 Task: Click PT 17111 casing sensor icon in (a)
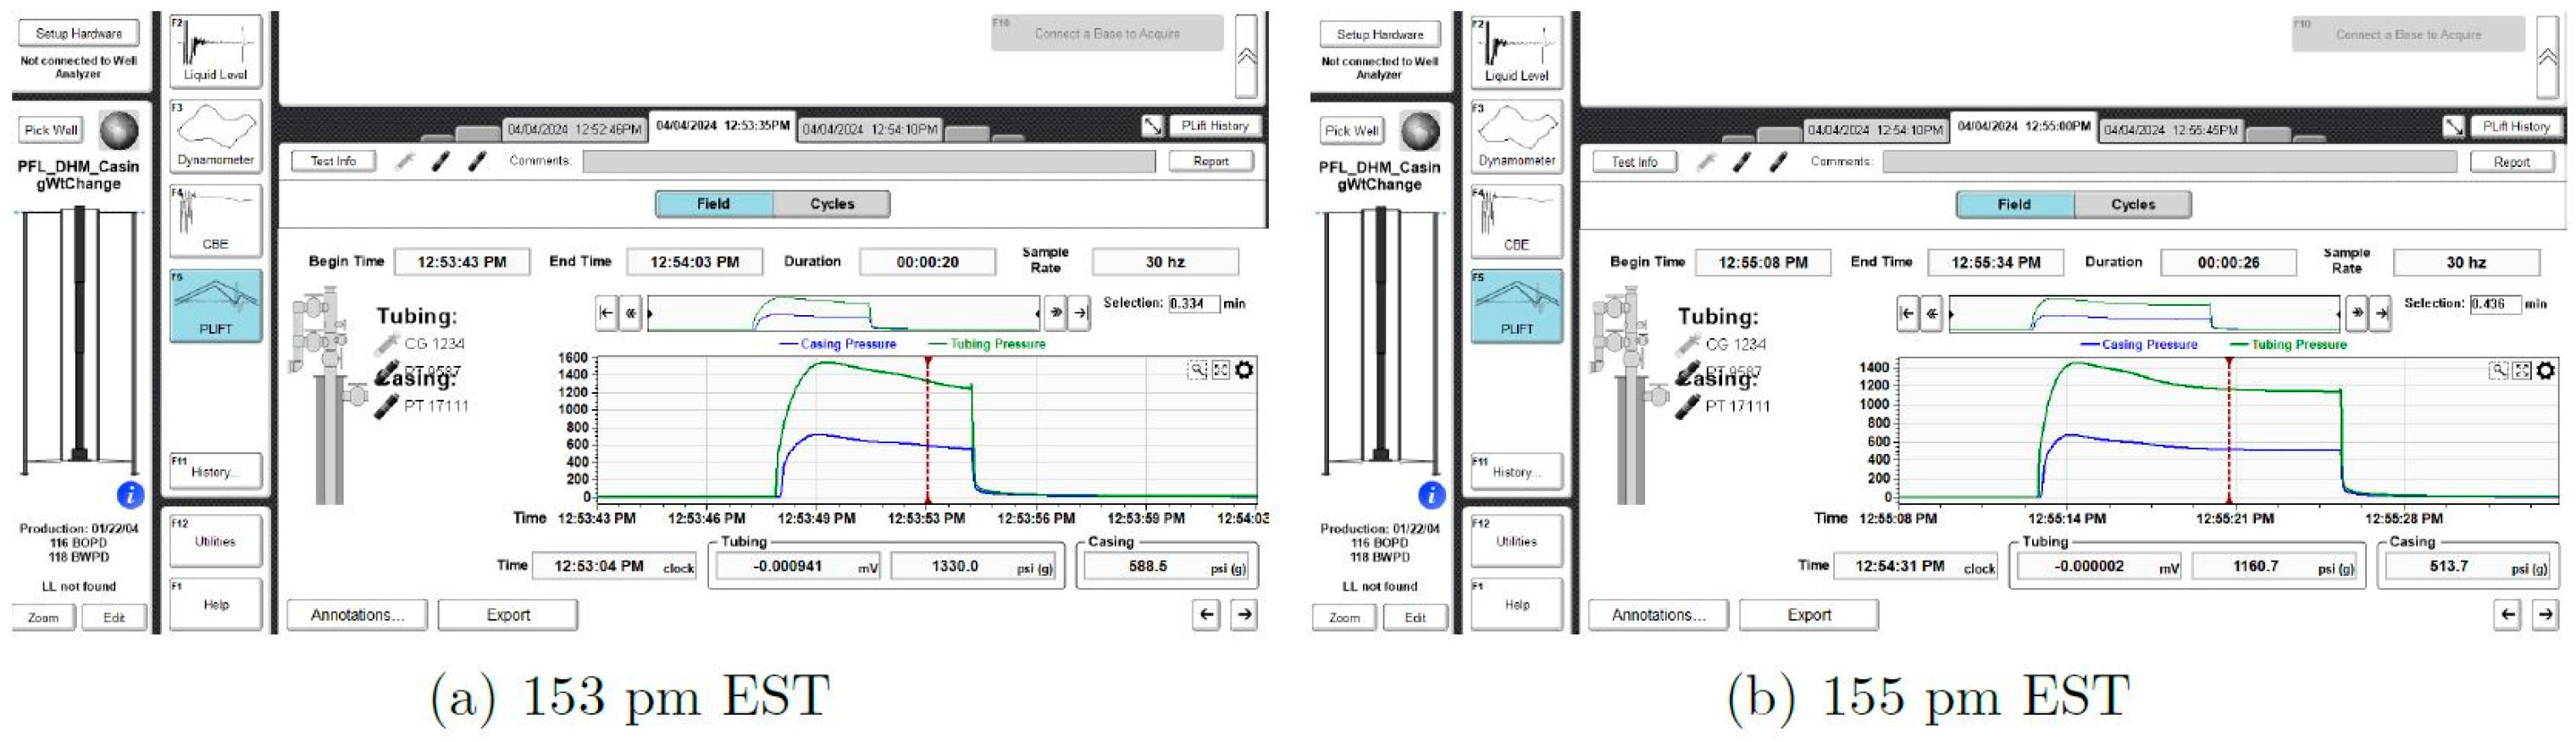pos(387,407)
